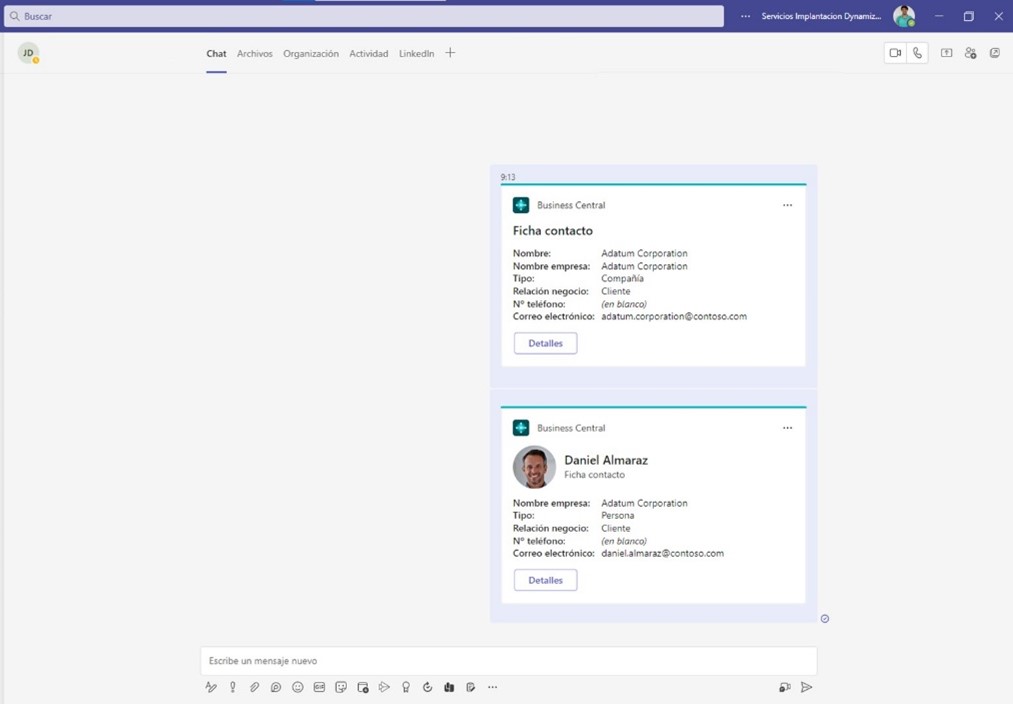
Task: Open the Organización tab
Action: pos(311,54)
